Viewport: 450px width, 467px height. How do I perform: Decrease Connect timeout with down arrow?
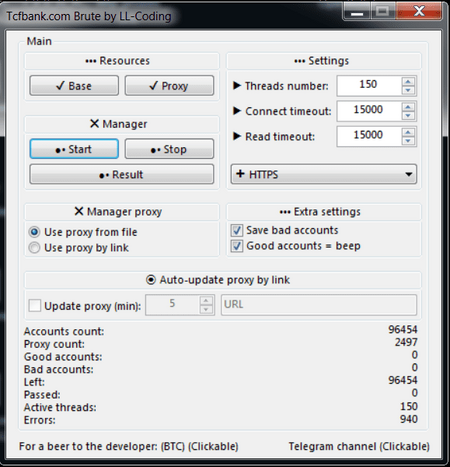tap(408, 116)
